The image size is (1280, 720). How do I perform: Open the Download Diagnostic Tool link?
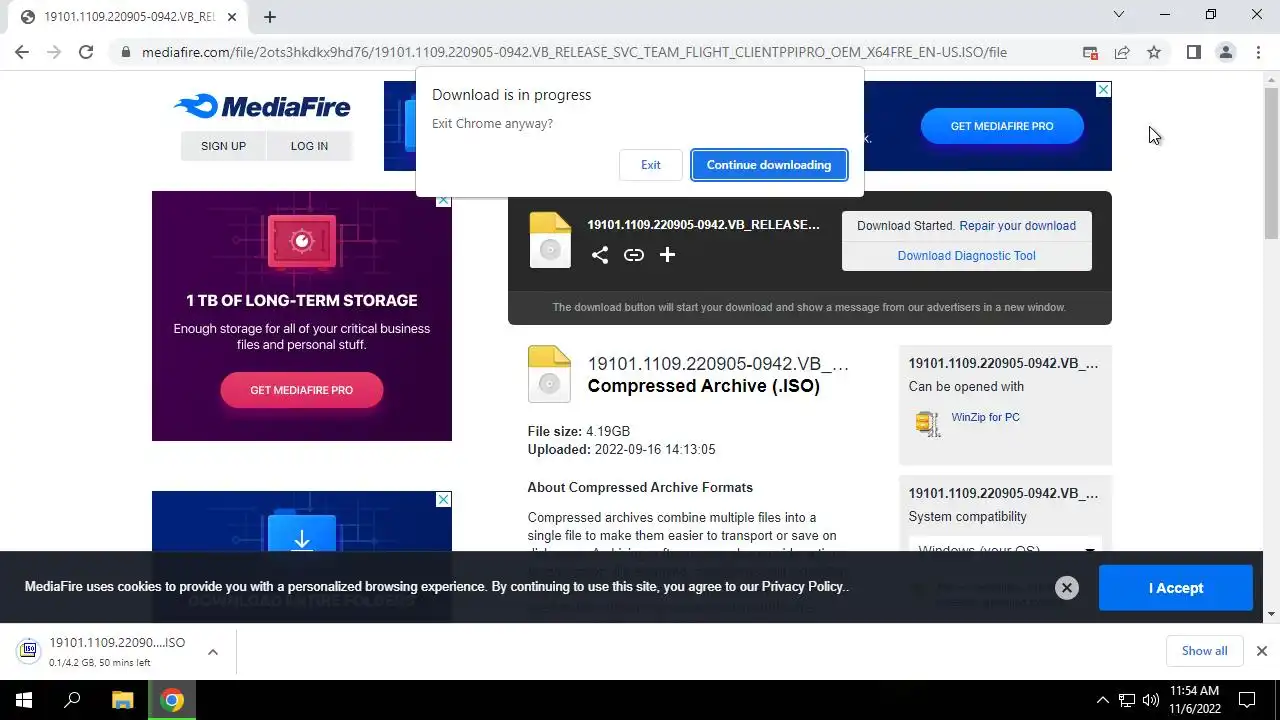pyautogui.click(x=967, y=256)
